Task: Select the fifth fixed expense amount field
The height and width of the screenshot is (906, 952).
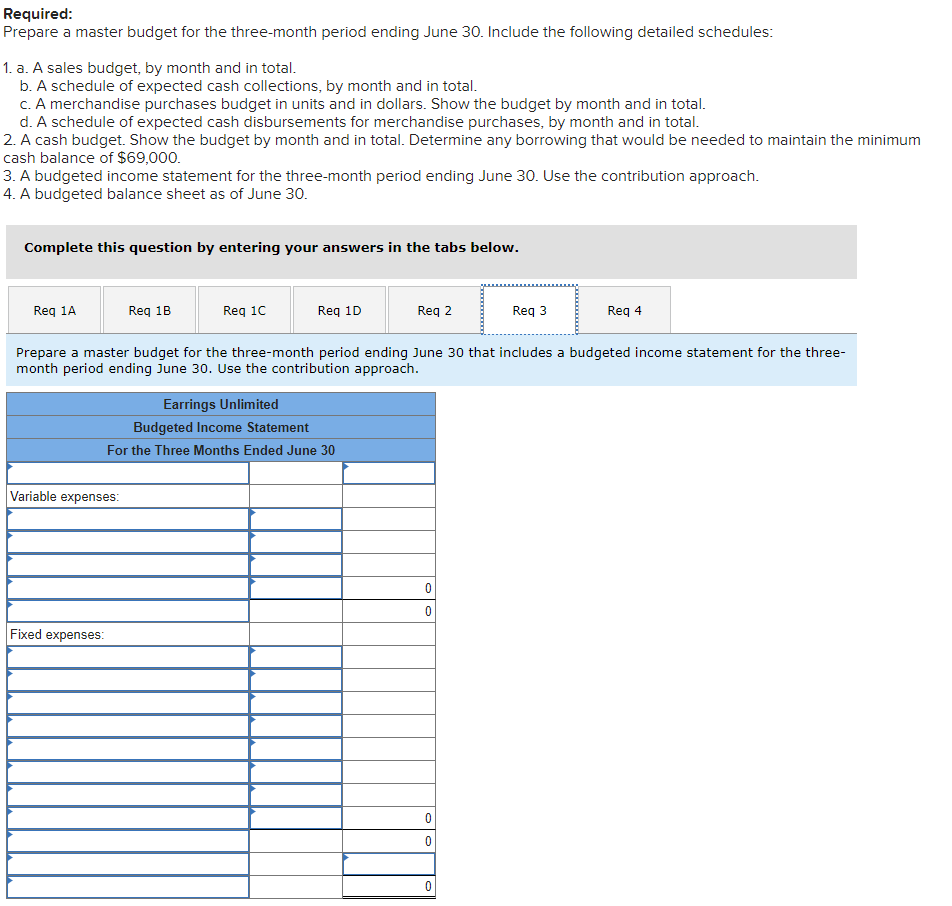Action: pos(296,749)
